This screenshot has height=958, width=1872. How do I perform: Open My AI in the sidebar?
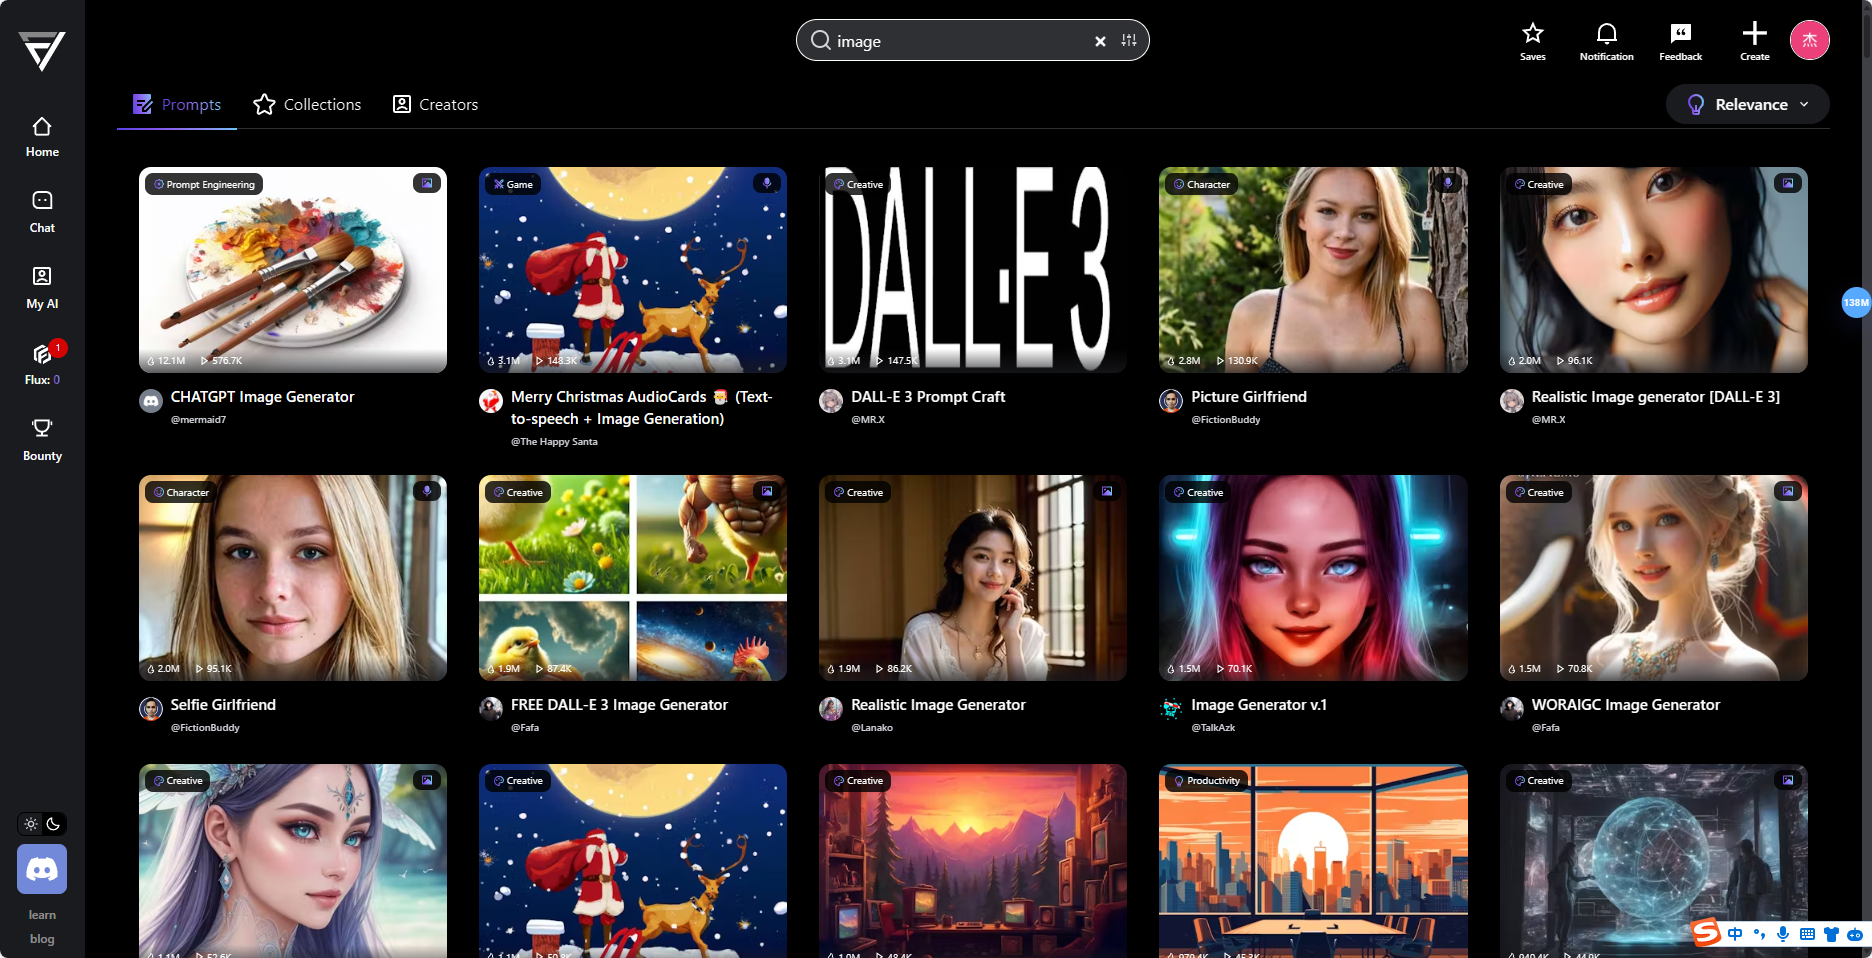pos(42,289)
